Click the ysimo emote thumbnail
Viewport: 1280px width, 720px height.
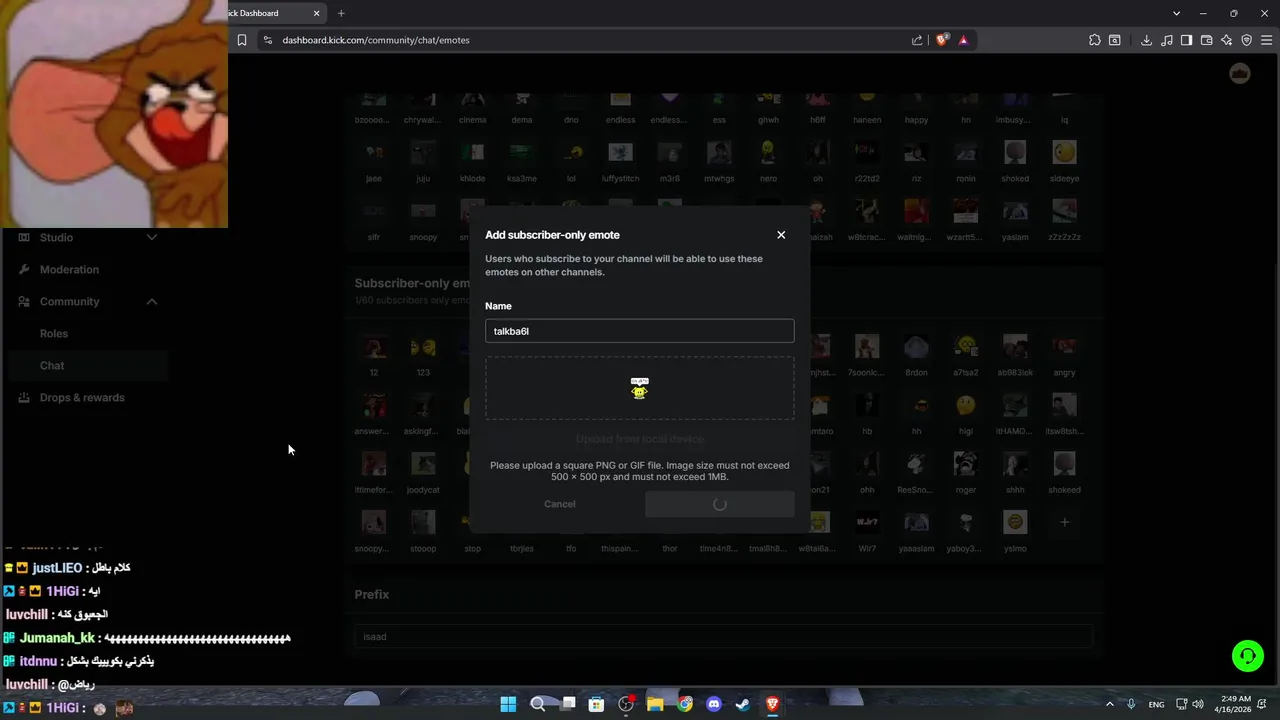[1015, 522]
